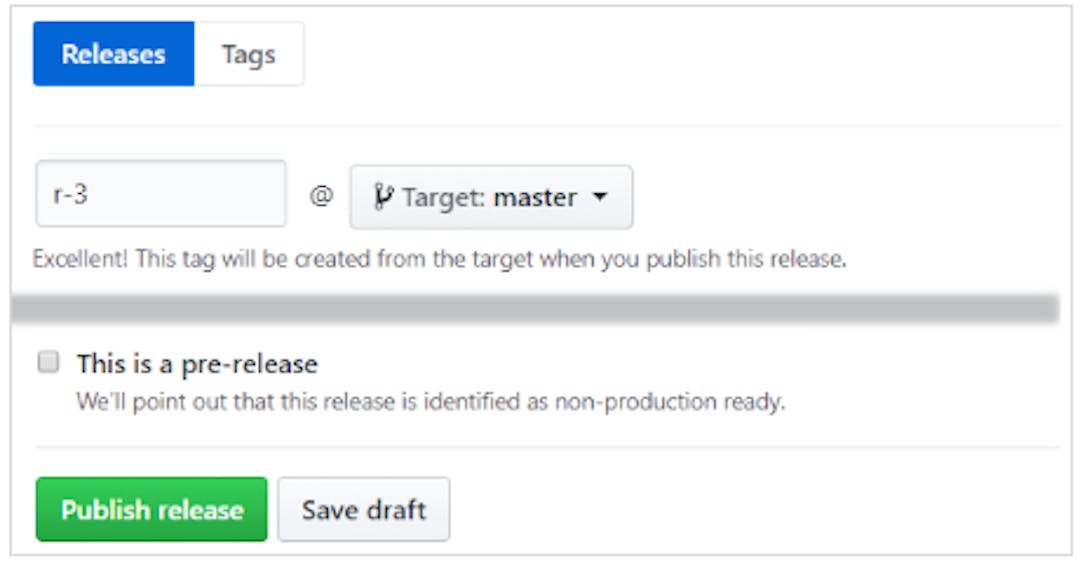1080x568 pixels.
Task: Expand the target selector by clicking 'master'
Action: pyautogui.click(x=535, y=198)
